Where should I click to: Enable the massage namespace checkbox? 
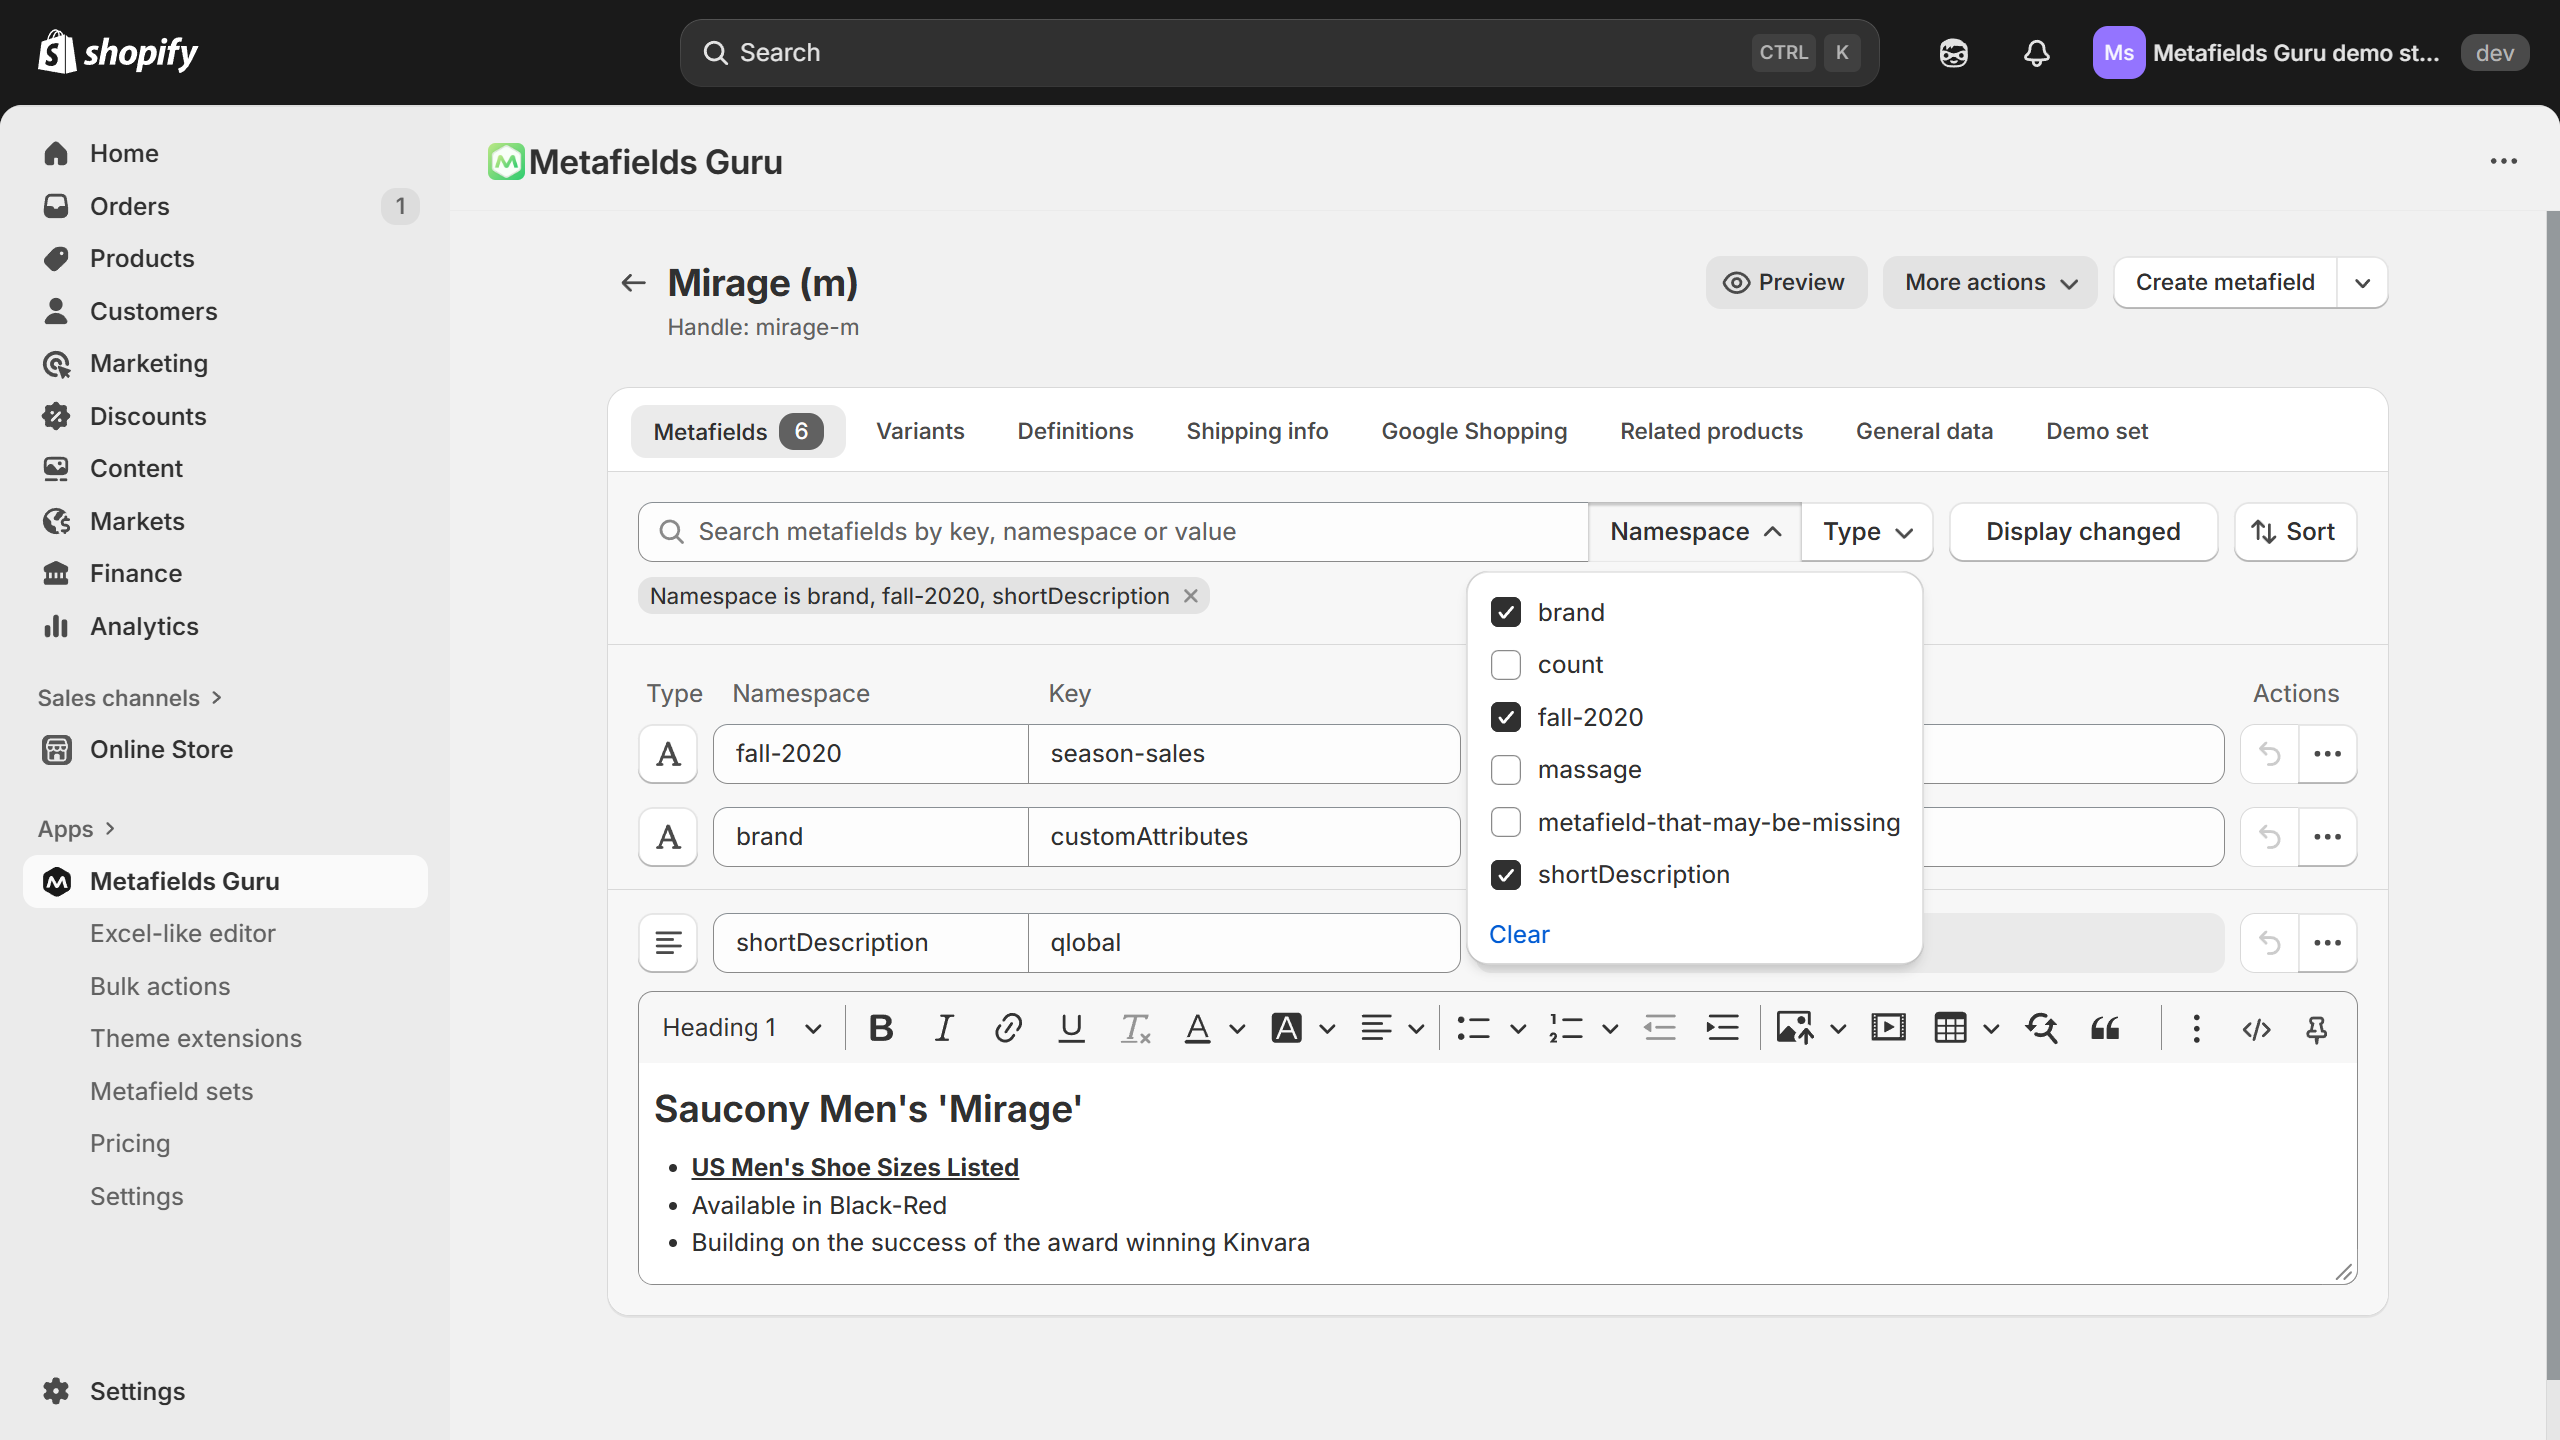pyautogui.click(x=1505, y=770)
